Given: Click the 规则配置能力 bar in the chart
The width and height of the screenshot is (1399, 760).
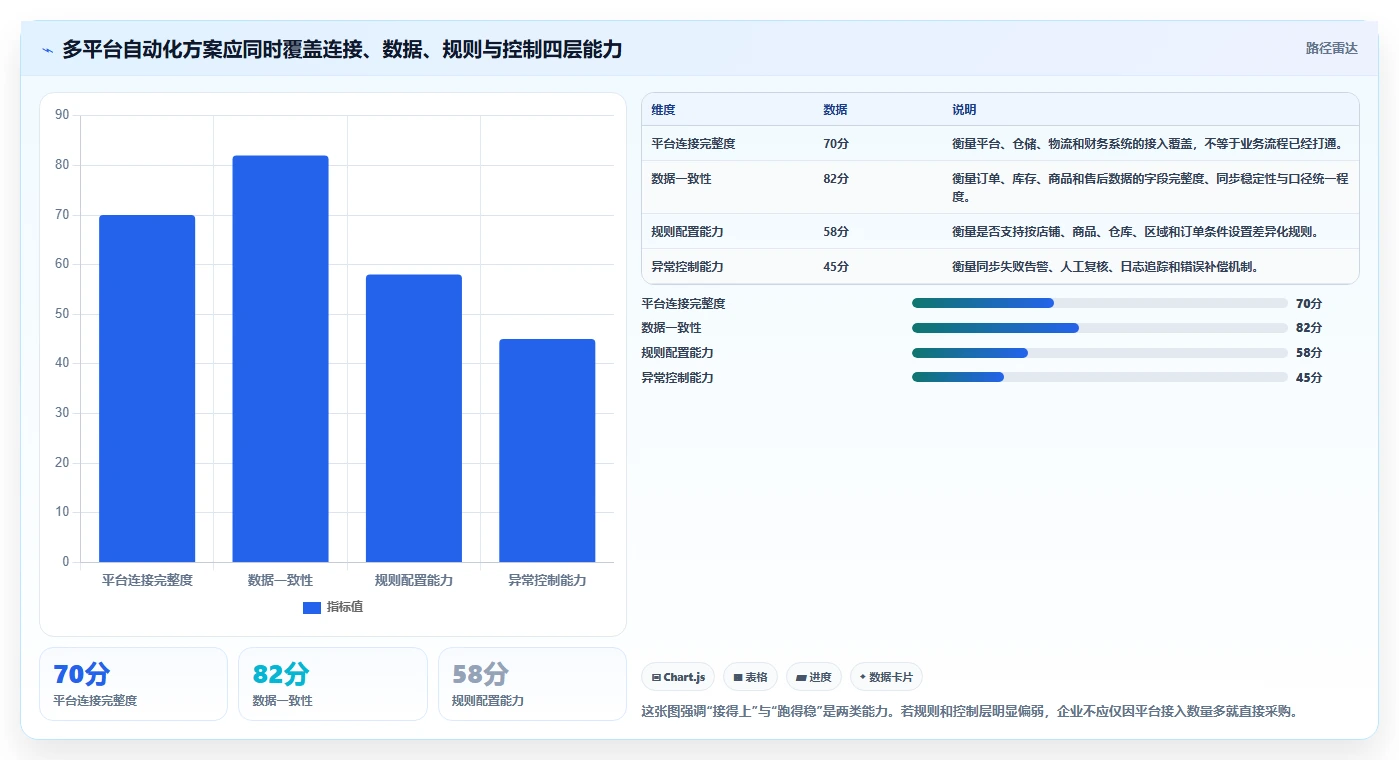Looking at the screenshot, I should point(414,418).
